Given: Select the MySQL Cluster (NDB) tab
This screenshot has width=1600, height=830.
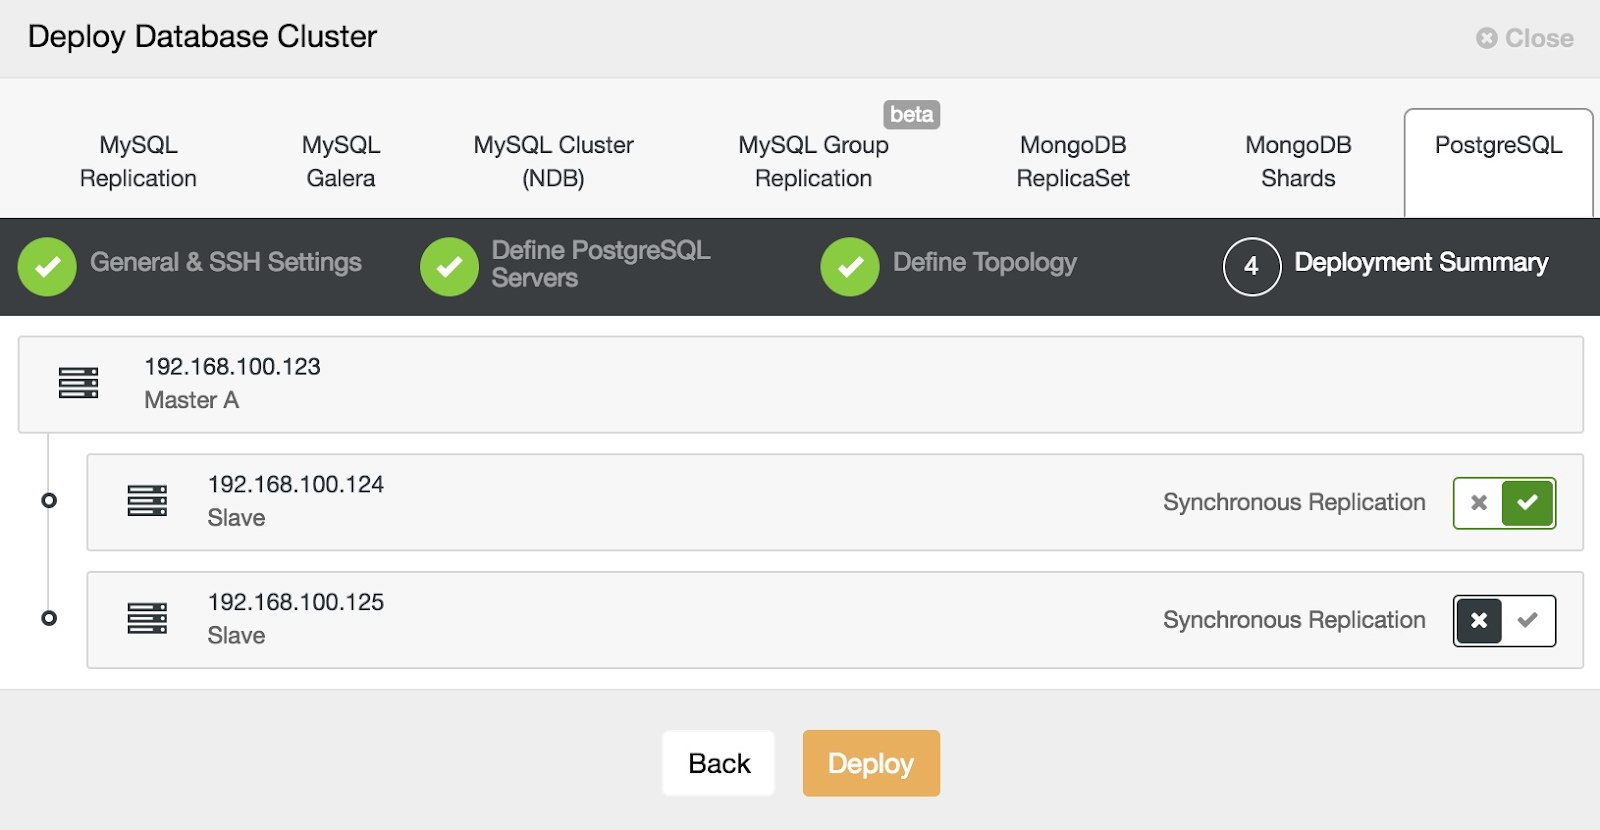Looking at the screenshot, I should click(554, 162).
